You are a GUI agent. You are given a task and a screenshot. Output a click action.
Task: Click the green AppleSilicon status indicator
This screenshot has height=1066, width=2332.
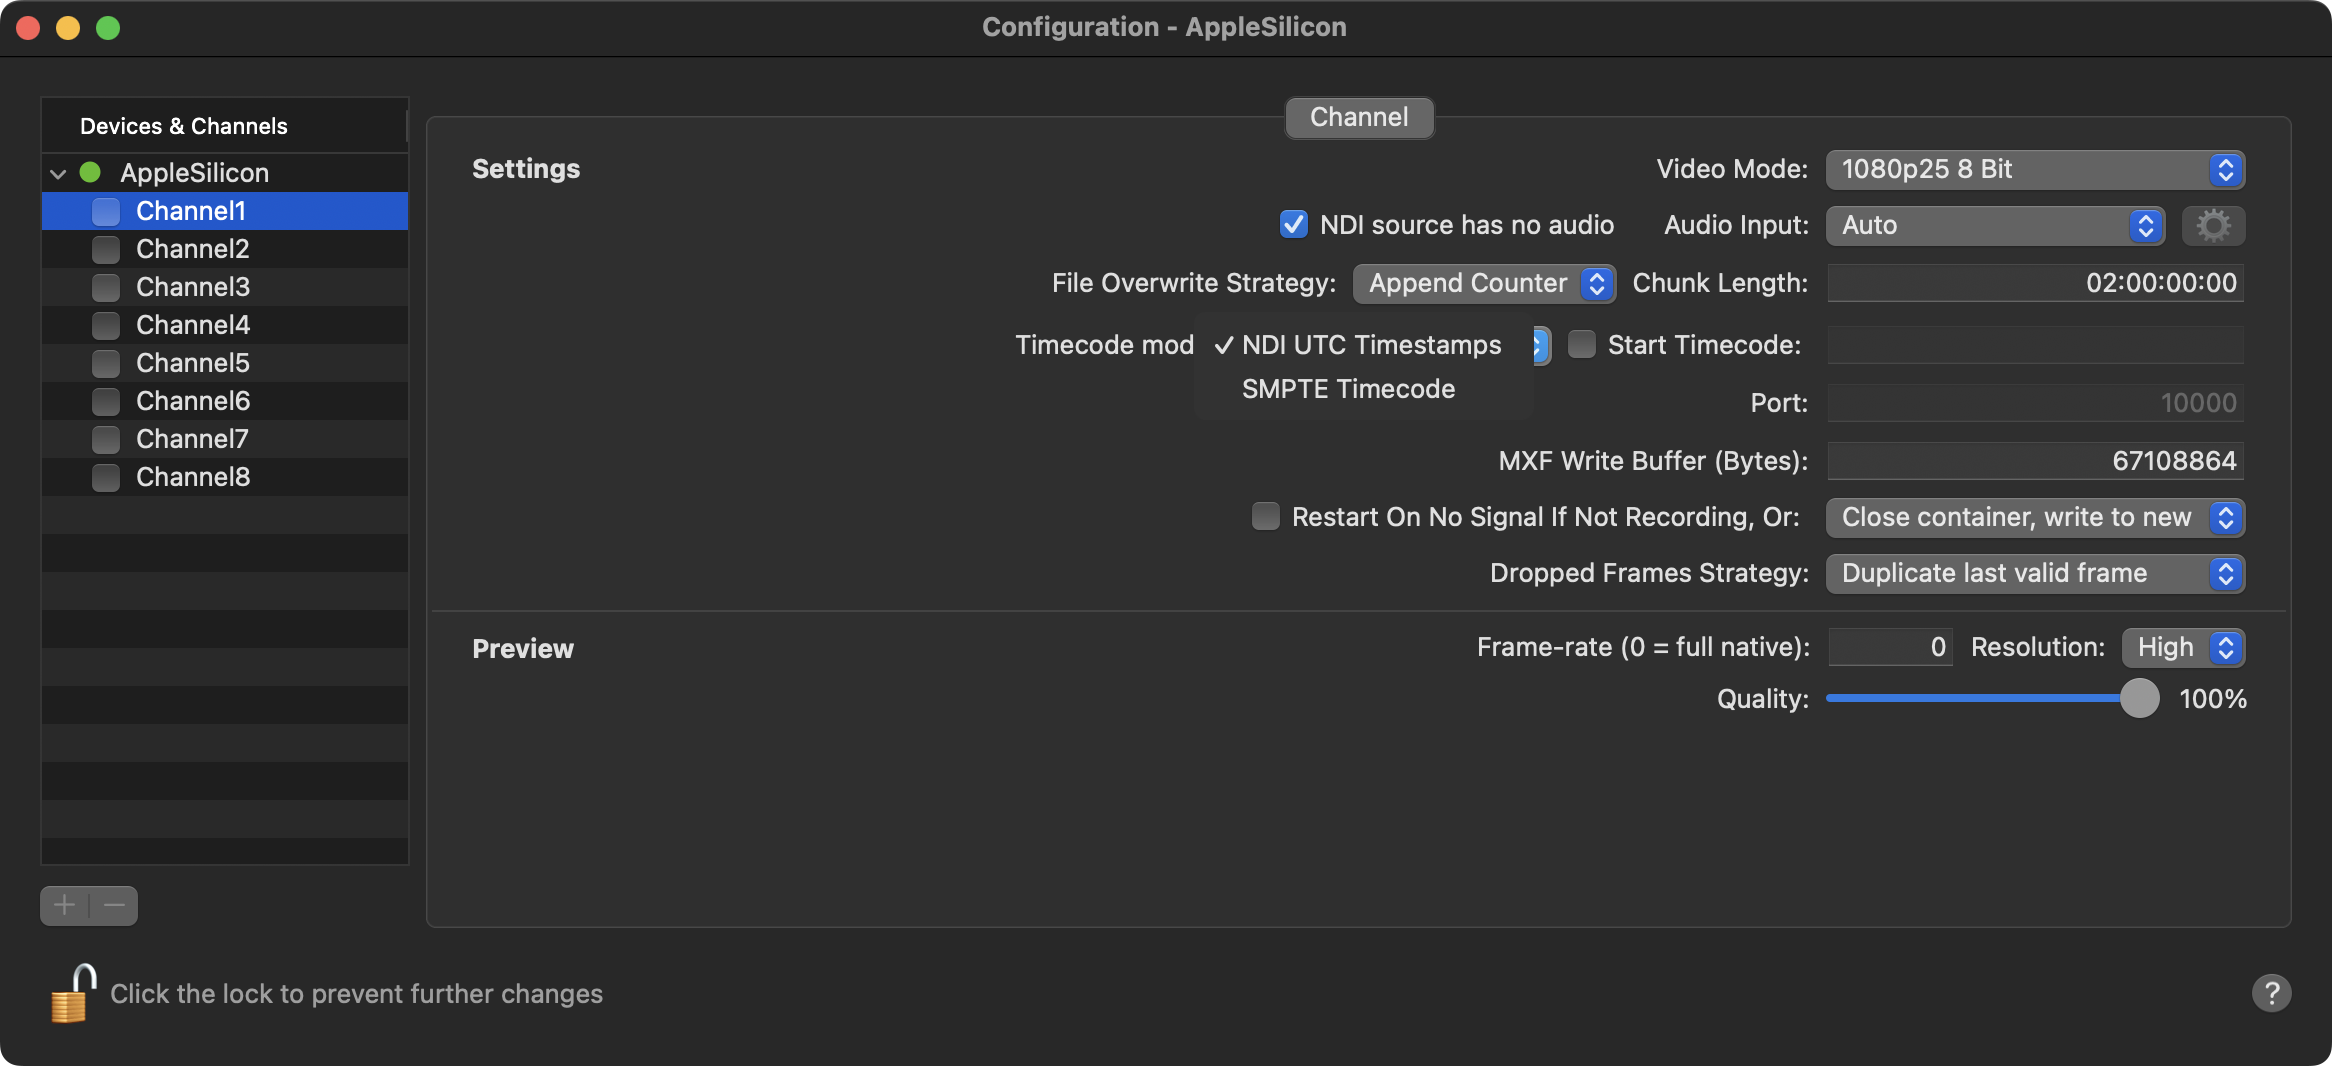point(90,172)
